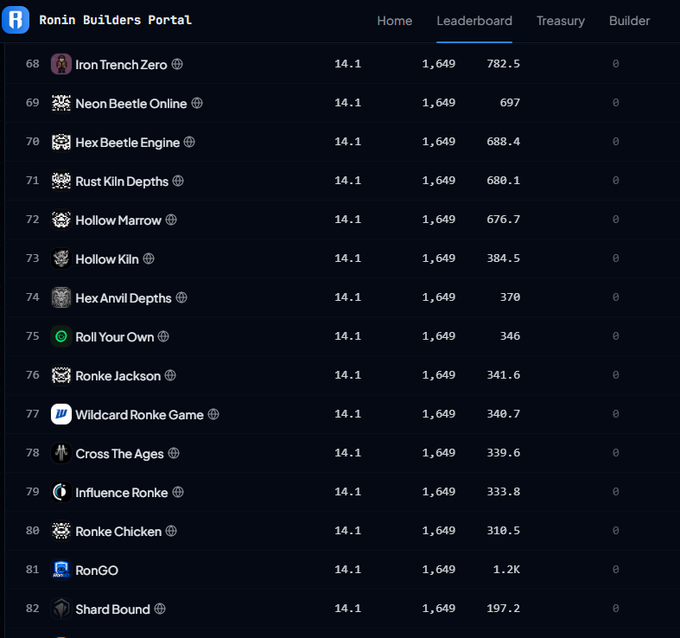Open Rust Kiln Depths project name
The width and height of the screenshot is (680, 638).
122,181
